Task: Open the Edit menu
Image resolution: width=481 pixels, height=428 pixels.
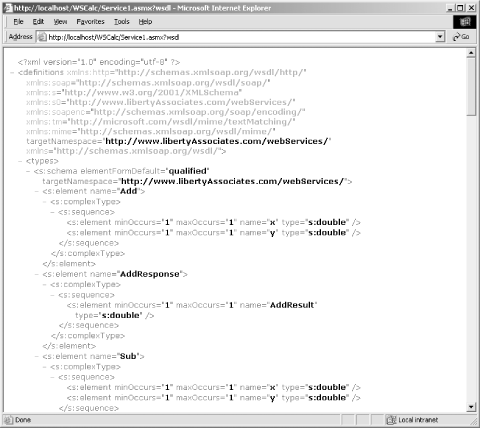Action: click(38, 22)
